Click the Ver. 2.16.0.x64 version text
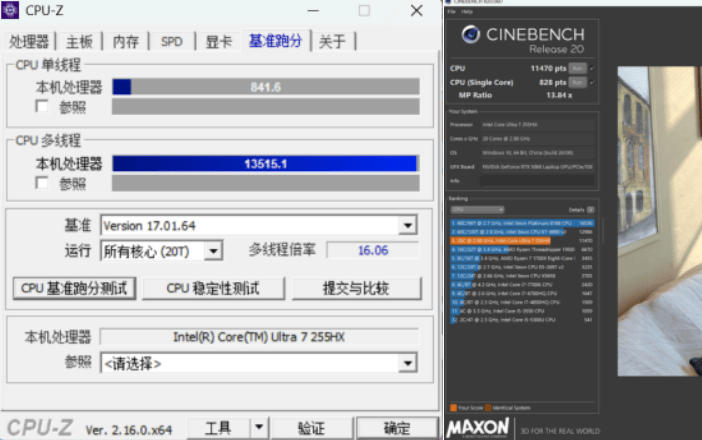702x440 pixels. click(128, 430)
